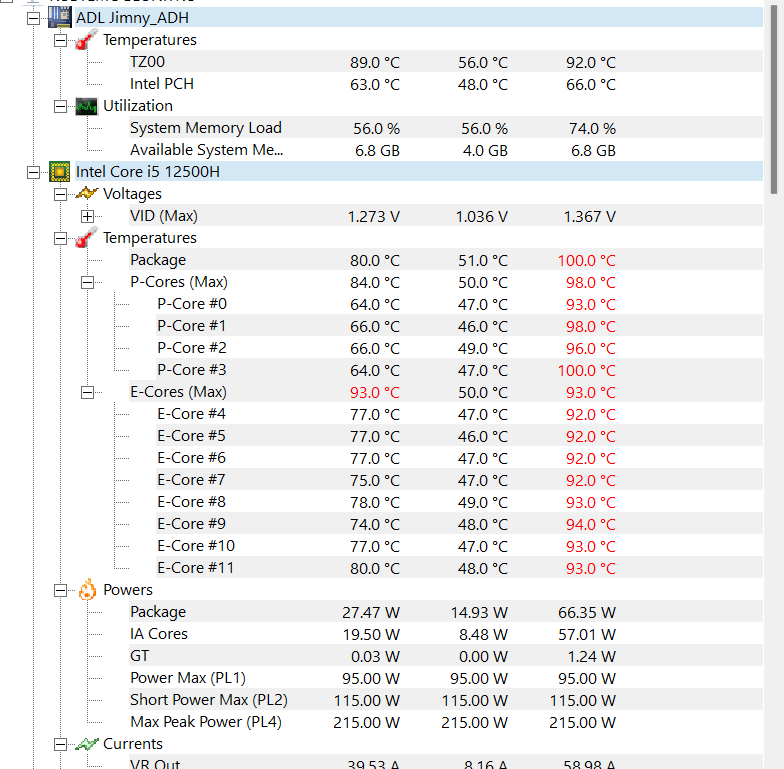Click the 57.01 W IA Cores max value
The height and width of the screenshot is (769, 784).
pyautogui.click(x=587, y=634)
